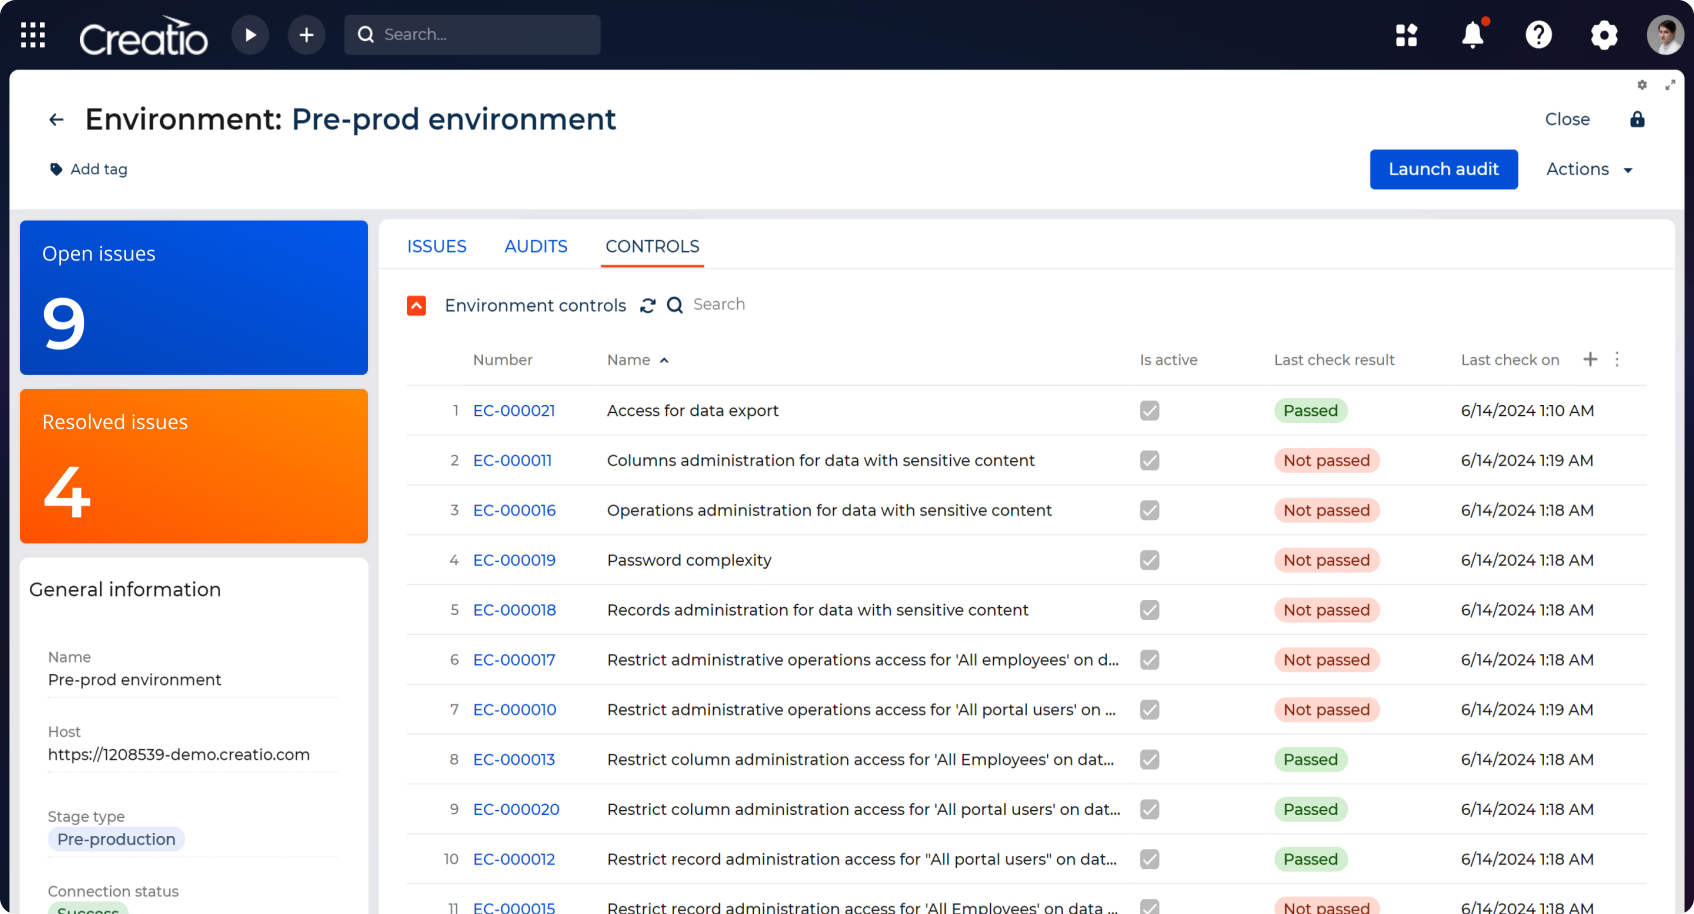Uncheck Is active for Password complexity control
Screen dimensions: 1694x914
pyautogui.click(x=1149, y=560)
